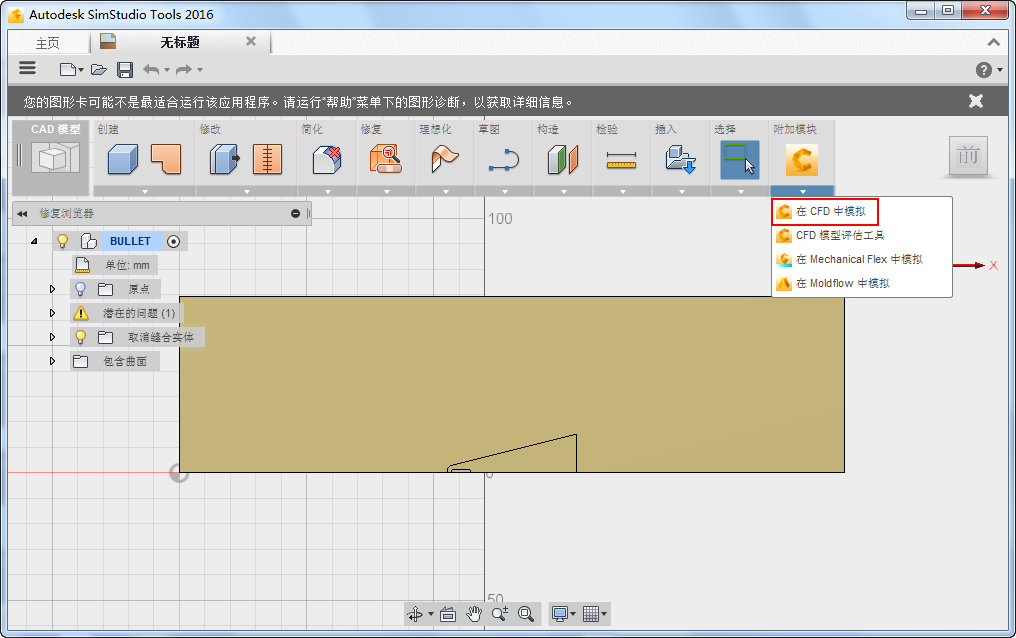Image resolution: width=1016 pixels, height=638 pixels.
Task: Open the hamburger application menu
Action: coord(27,68)
